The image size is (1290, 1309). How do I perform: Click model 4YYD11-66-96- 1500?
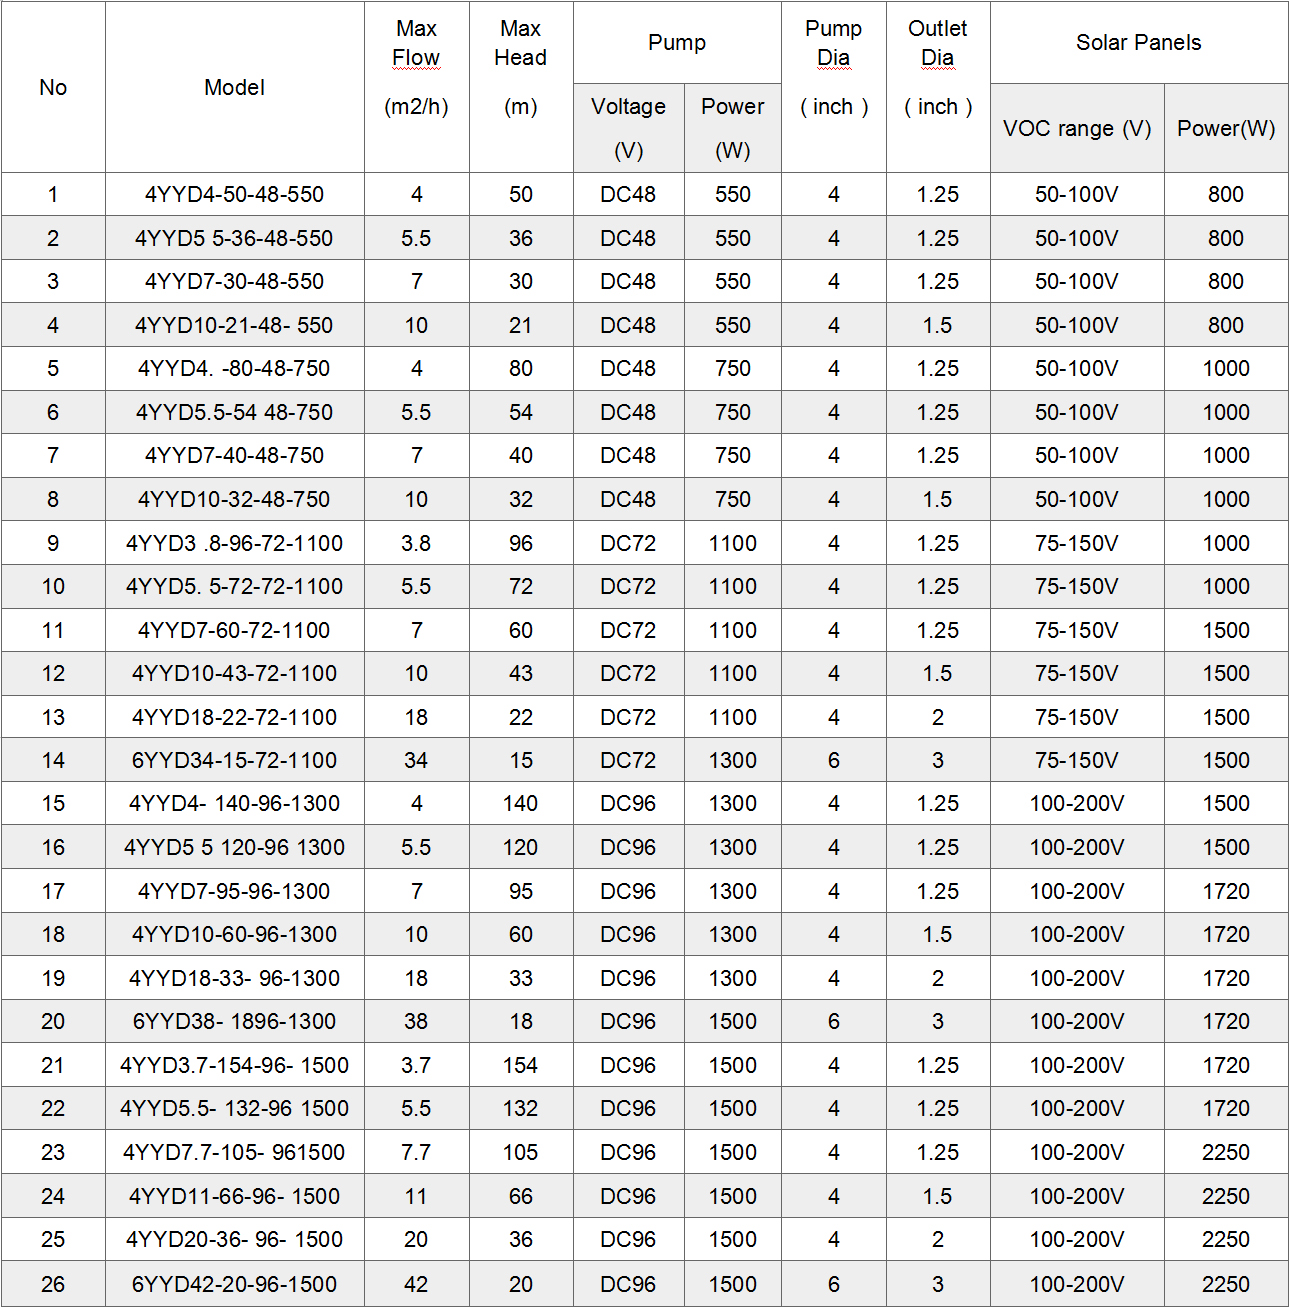pyautogui.click(x=234, y=1196)
